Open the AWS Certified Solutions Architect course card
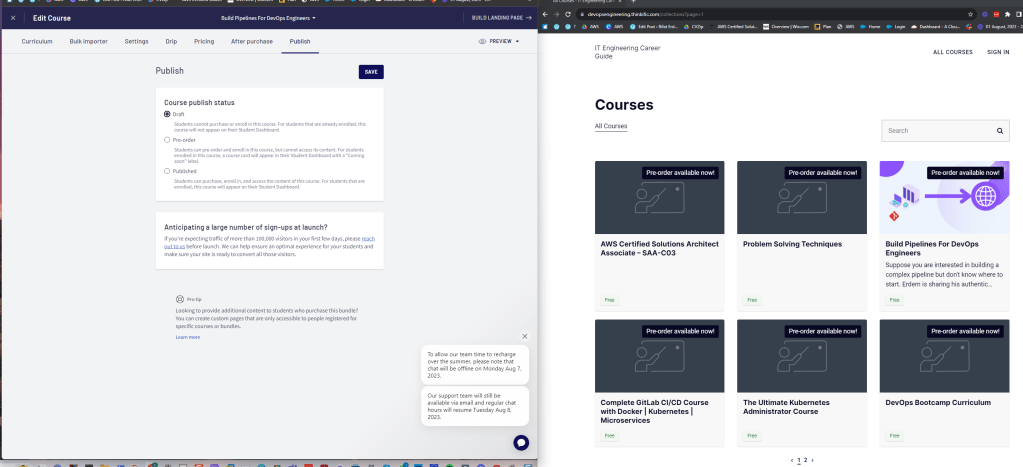 click(x=660, y=236)
